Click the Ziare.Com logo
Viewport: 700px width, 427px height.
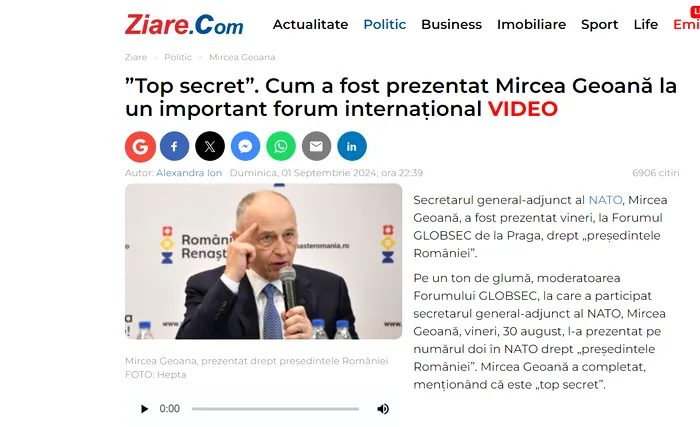point(184,24)
